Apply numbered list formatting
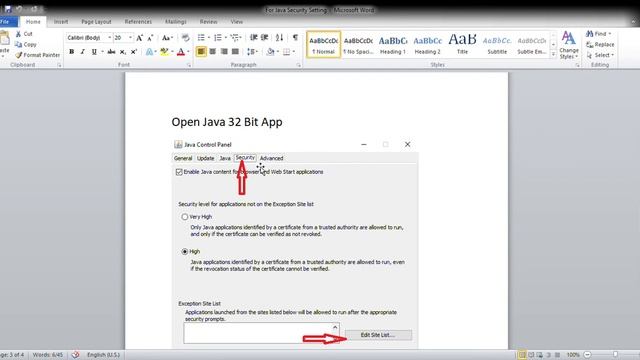Image resolution: width=640 pixels, height=360 pixels. (x=218, y=38)
